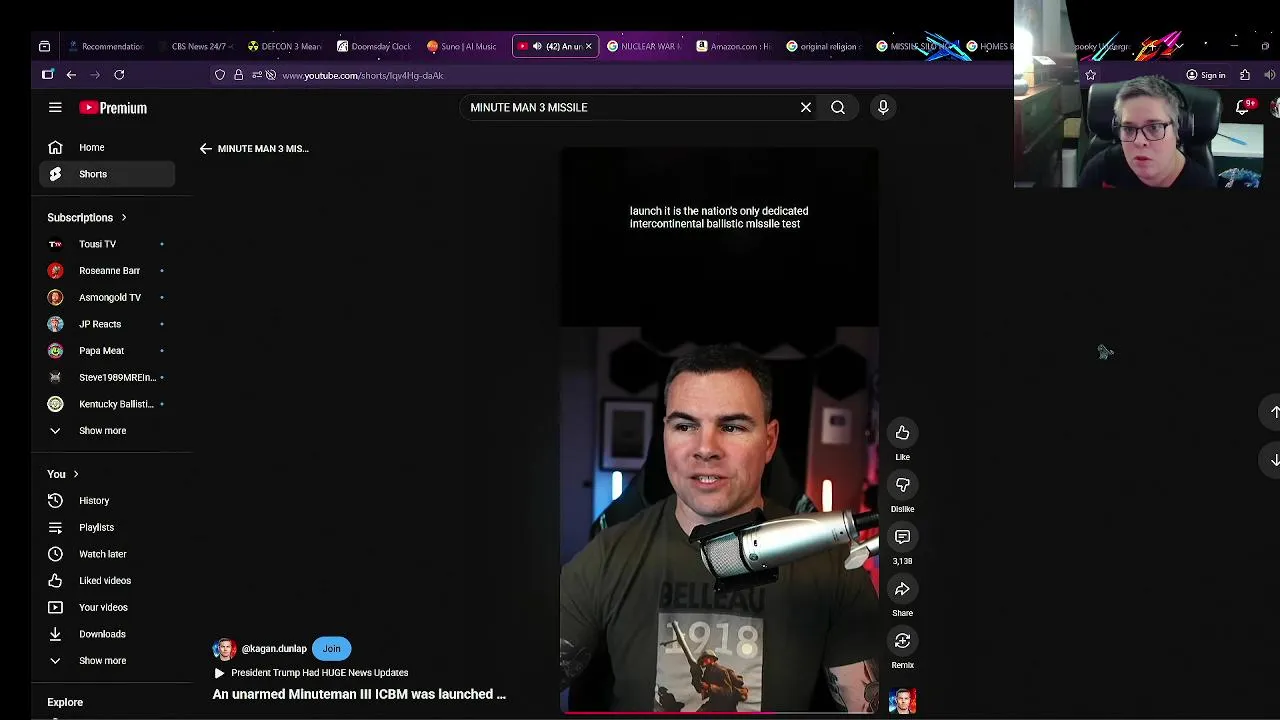
Task: Go to previous short with up arrow
Action: [1274, 412]
